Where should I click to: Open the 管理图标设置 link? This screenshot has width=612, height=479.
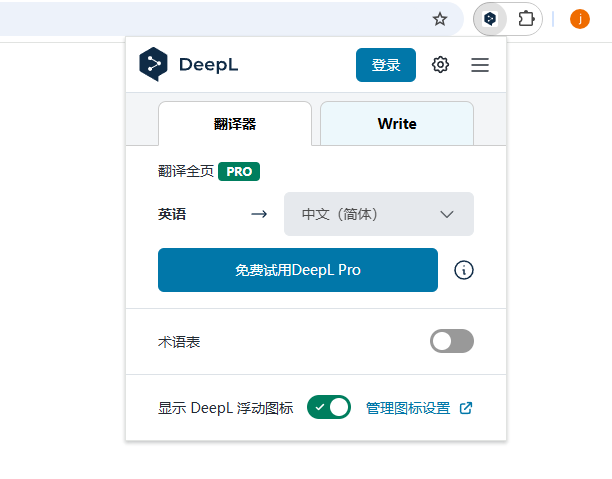(408, 408)
